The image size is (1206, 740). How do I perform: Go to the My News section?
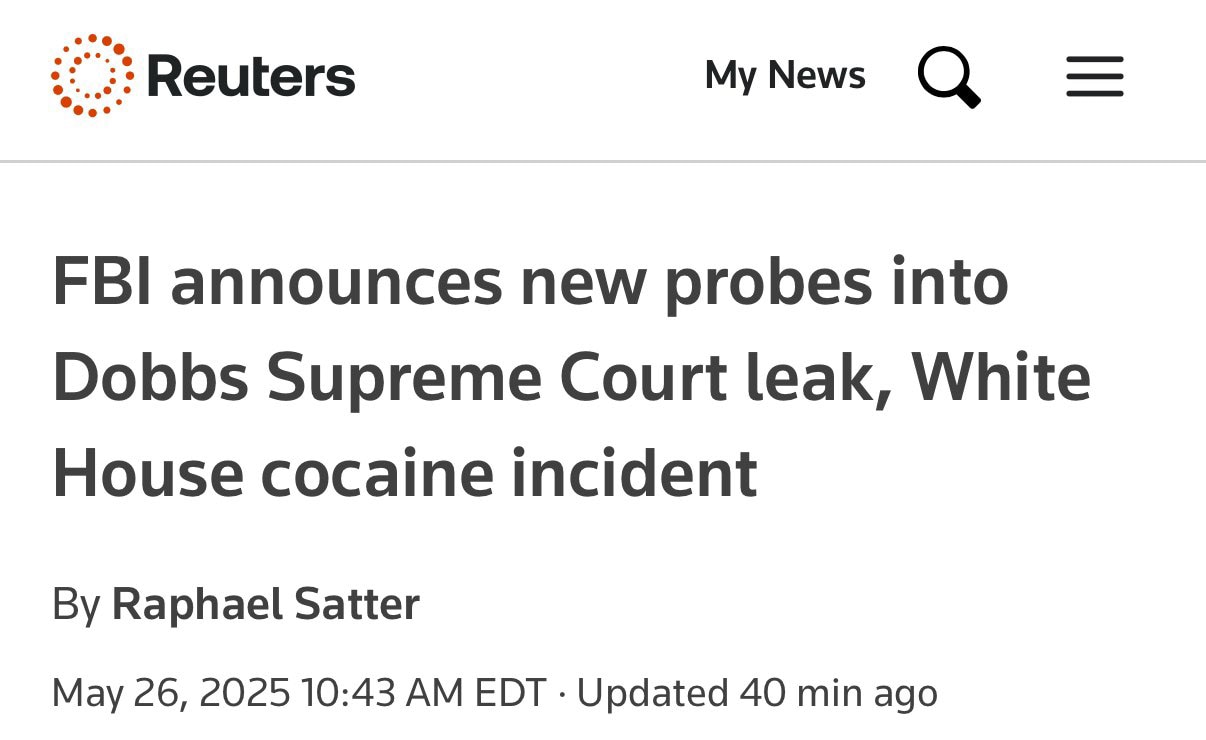pyautogui.click(x=785, y=76)
